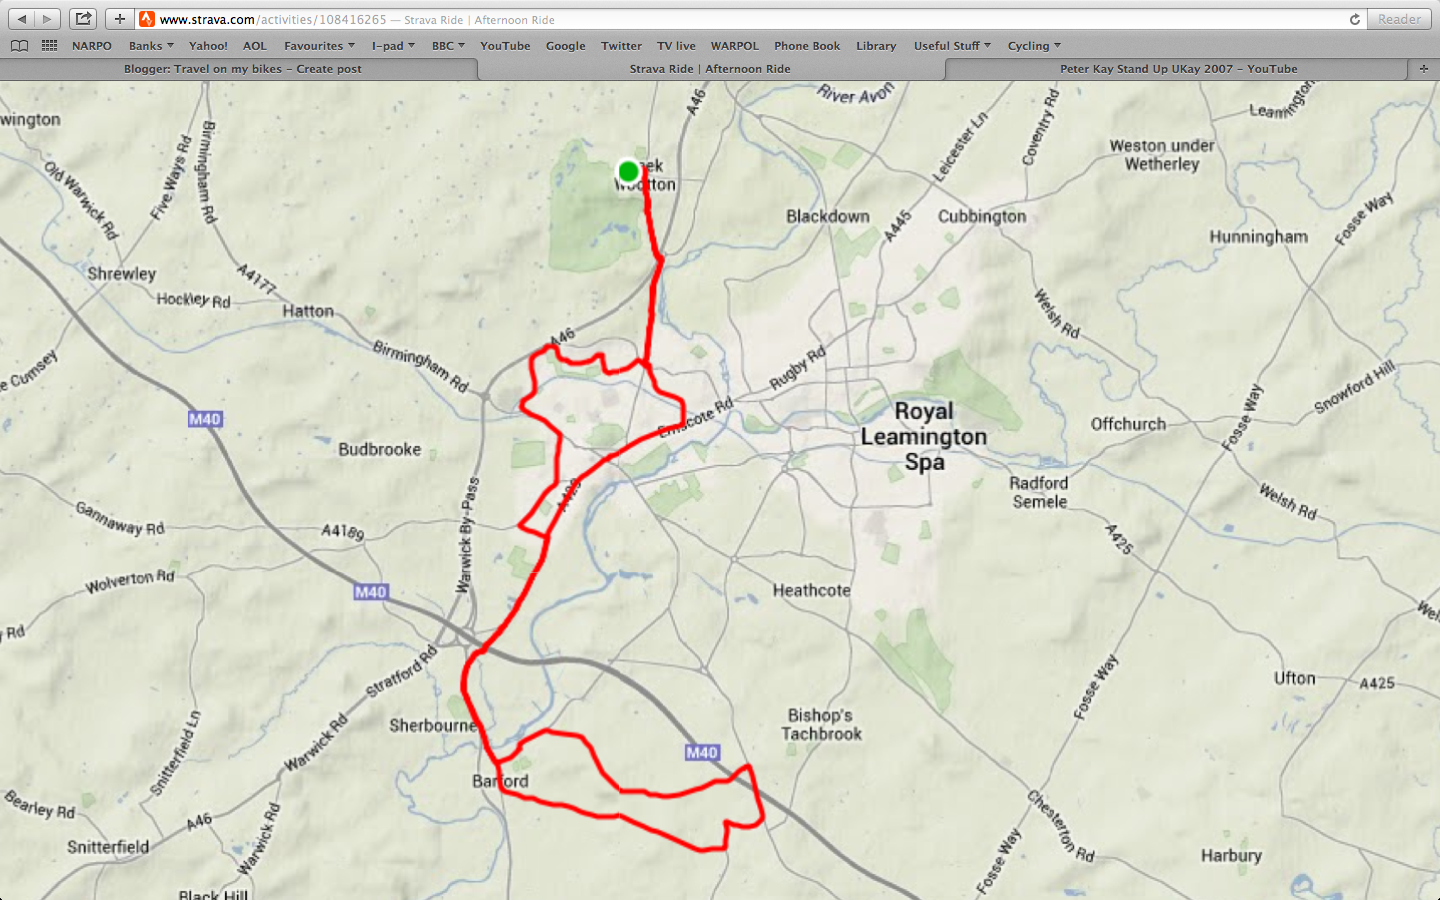Open the bookmarks book icon
1440x900 pixels.
click(19, 46)
